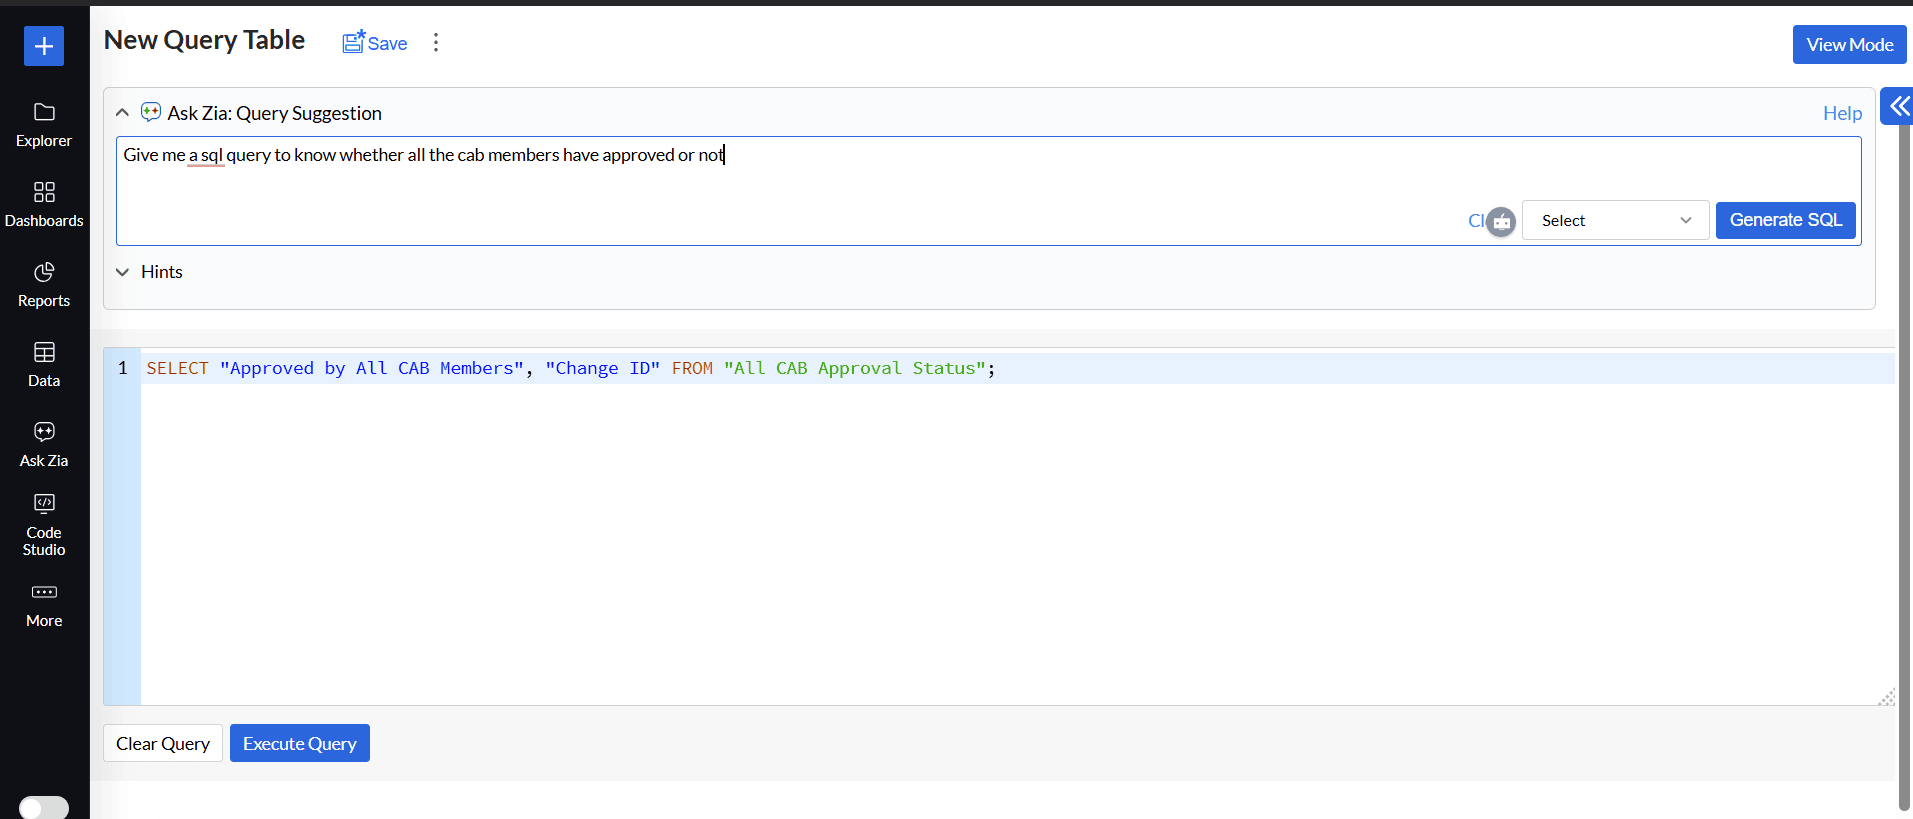Open Ask Zia in sidebar
1913x819 pixels.
[44, 444]
